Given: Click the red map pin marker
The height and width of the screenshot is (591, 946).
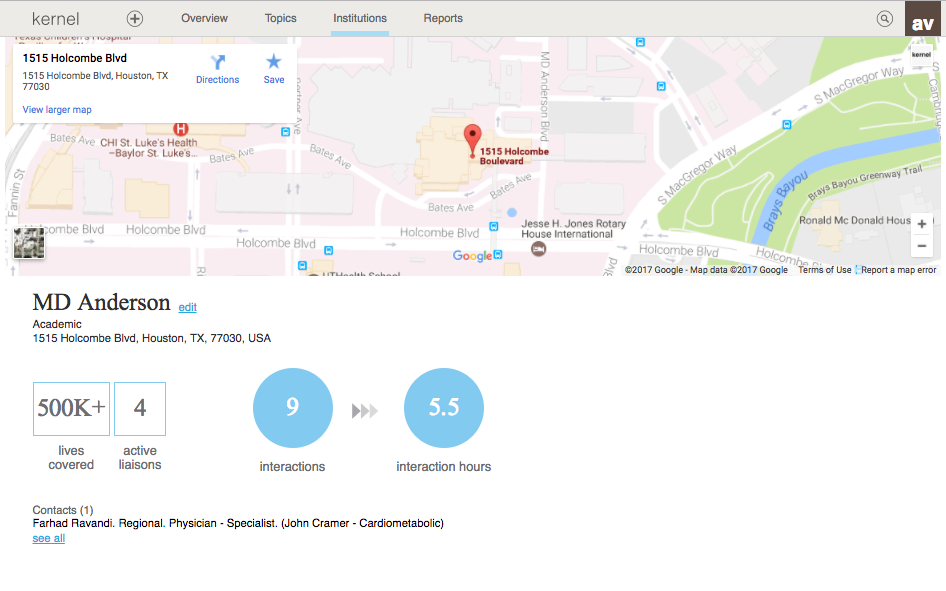Looking at the screenshot, I should (x=472, y=141).
